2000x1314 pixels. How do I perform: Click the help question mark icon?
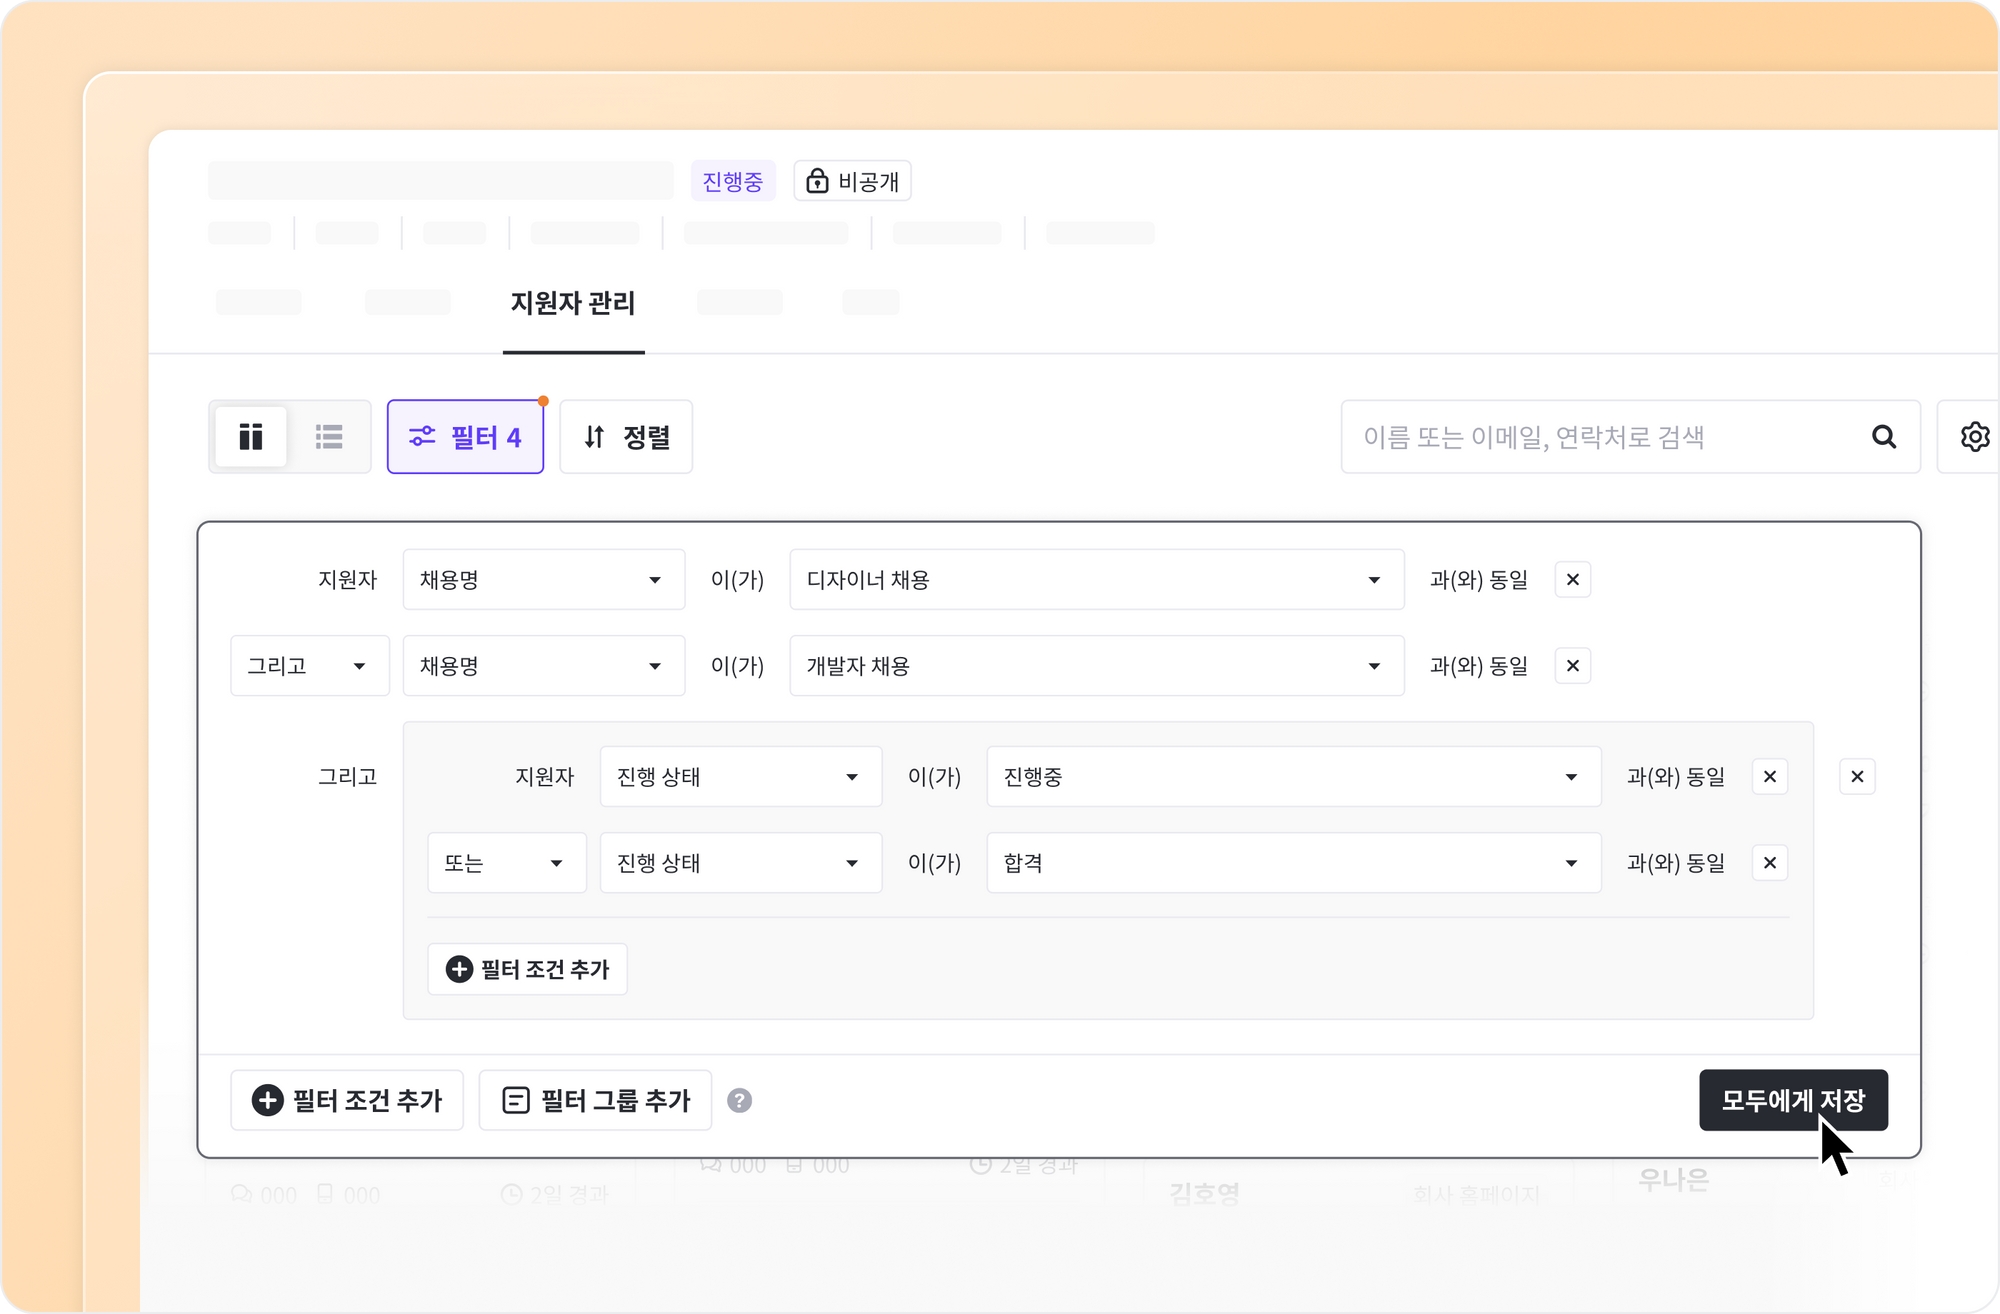coord(739,1101)
